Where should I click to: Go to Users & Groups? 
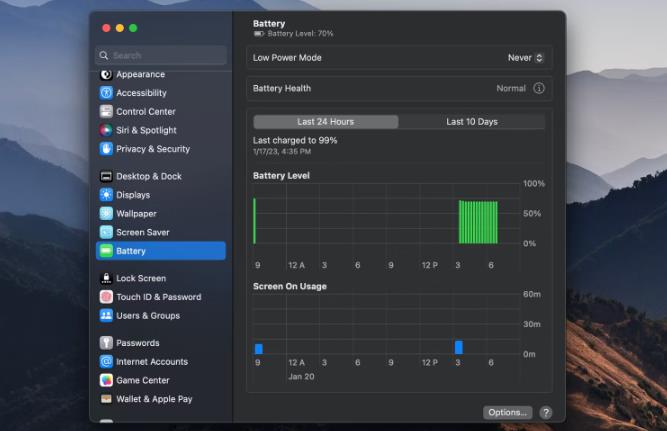click(x=161, y=316)
